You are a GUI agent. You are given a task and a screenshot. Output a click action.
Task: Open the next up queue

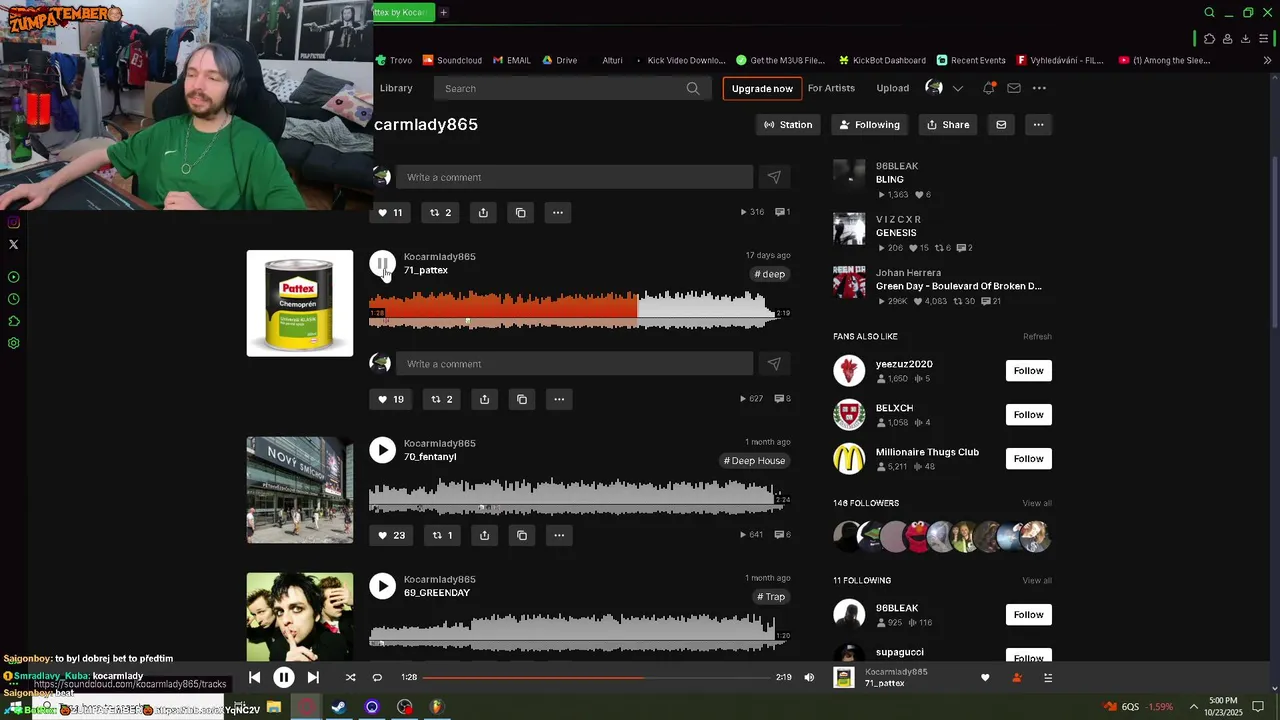[1048, 678]
